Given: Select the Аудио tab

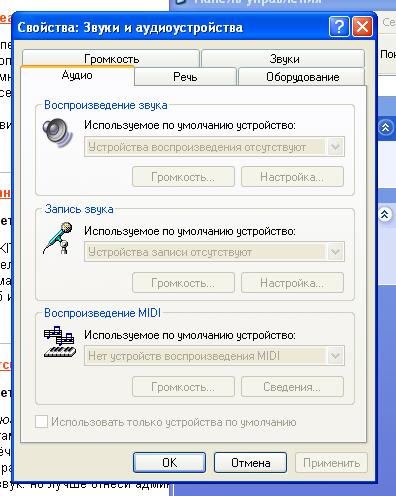Looking at the screenshot, I should (77, 76).
